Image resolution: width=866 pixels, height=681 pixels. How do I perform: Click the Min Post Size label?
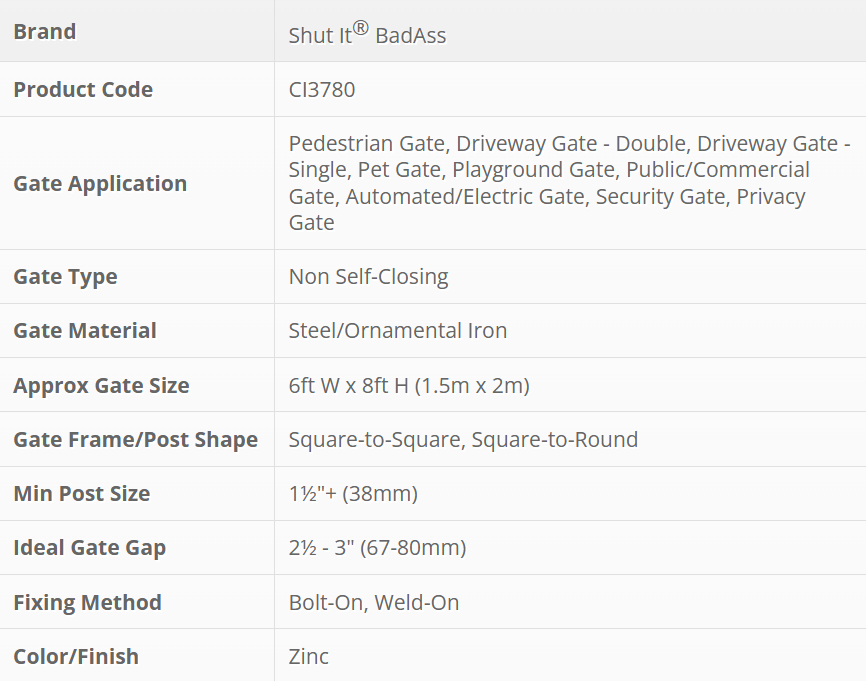(x=82, y=494)
